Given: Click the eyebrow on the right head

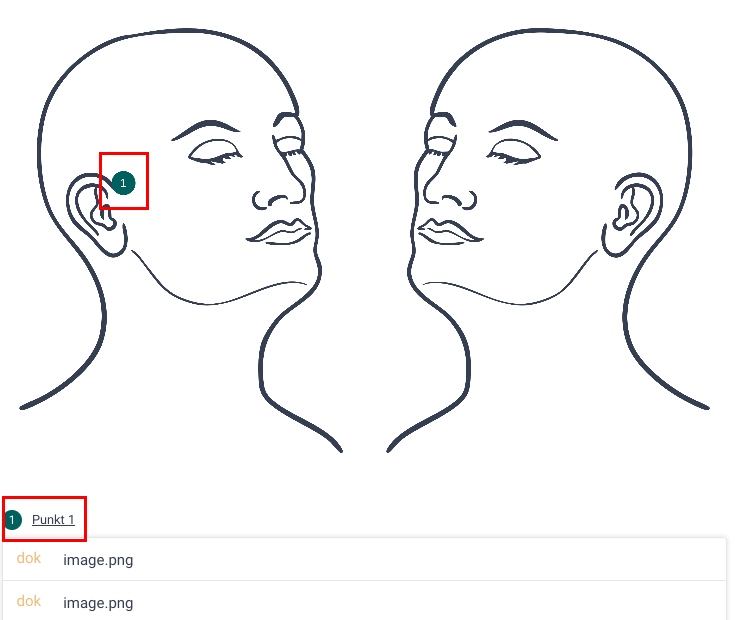Looking at the screenshot, I should point(523,130).
